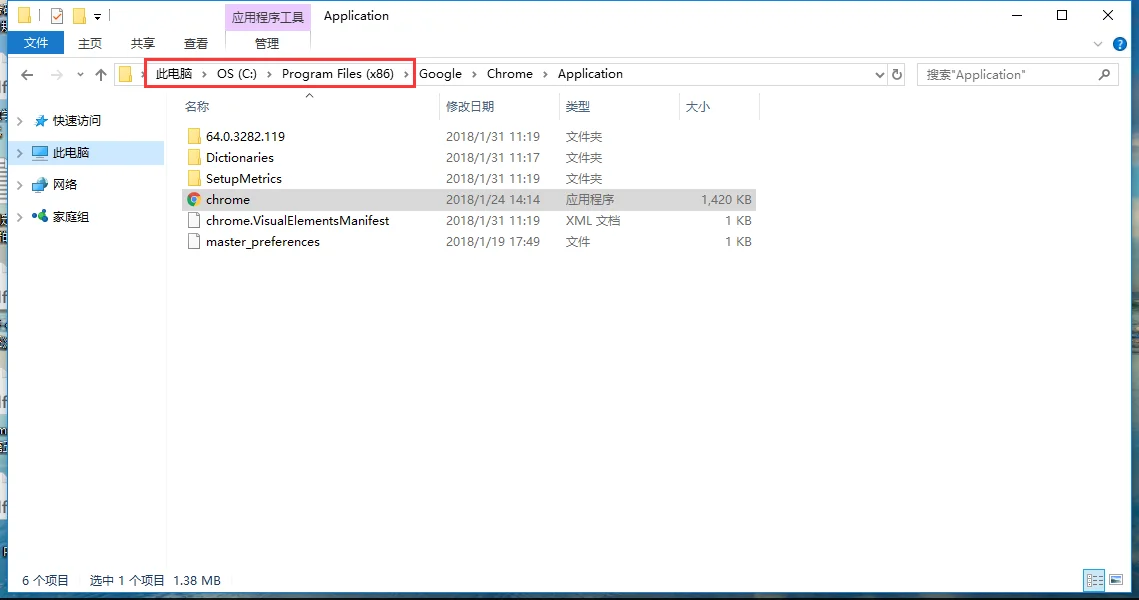Select the Dictionaries folder icon

(193, 157)
